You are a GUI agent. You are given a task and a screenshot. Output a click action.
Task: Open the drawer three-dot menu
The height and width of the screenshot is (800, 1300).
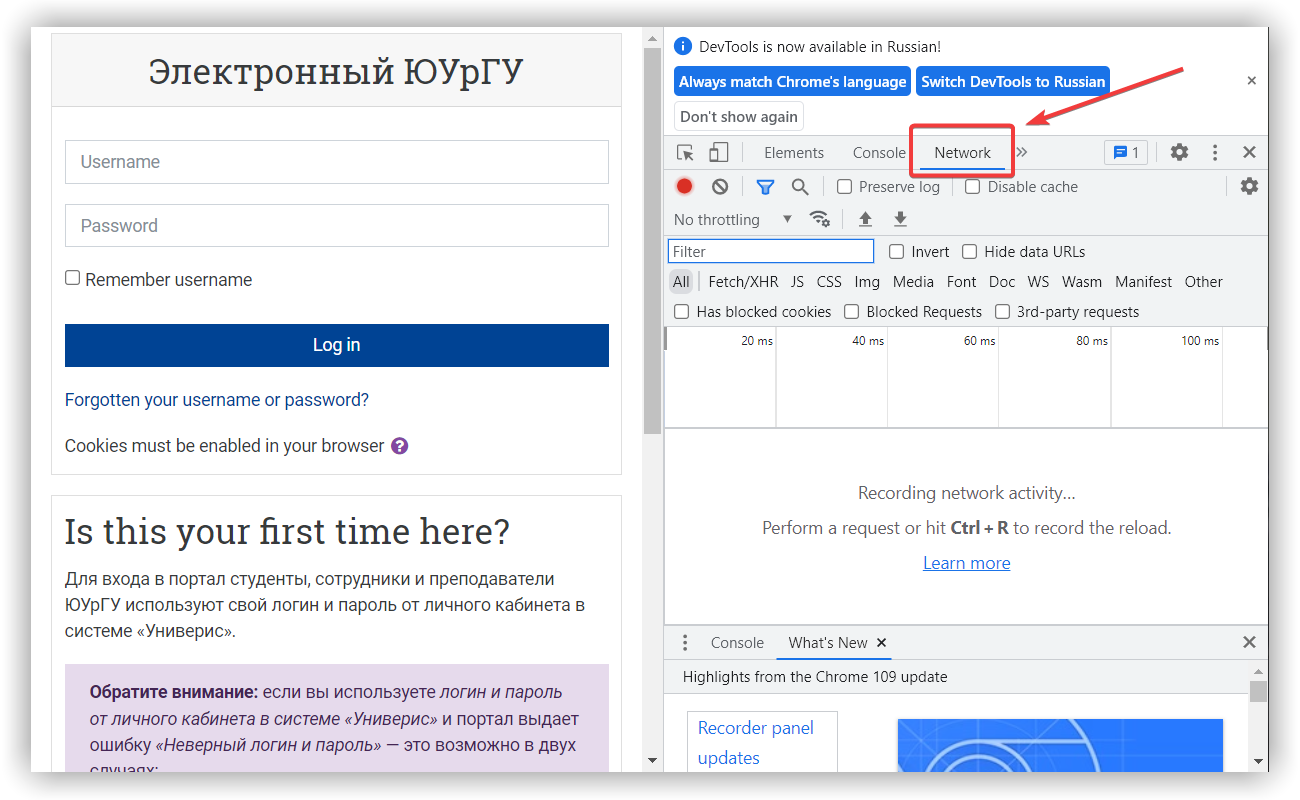685,642
